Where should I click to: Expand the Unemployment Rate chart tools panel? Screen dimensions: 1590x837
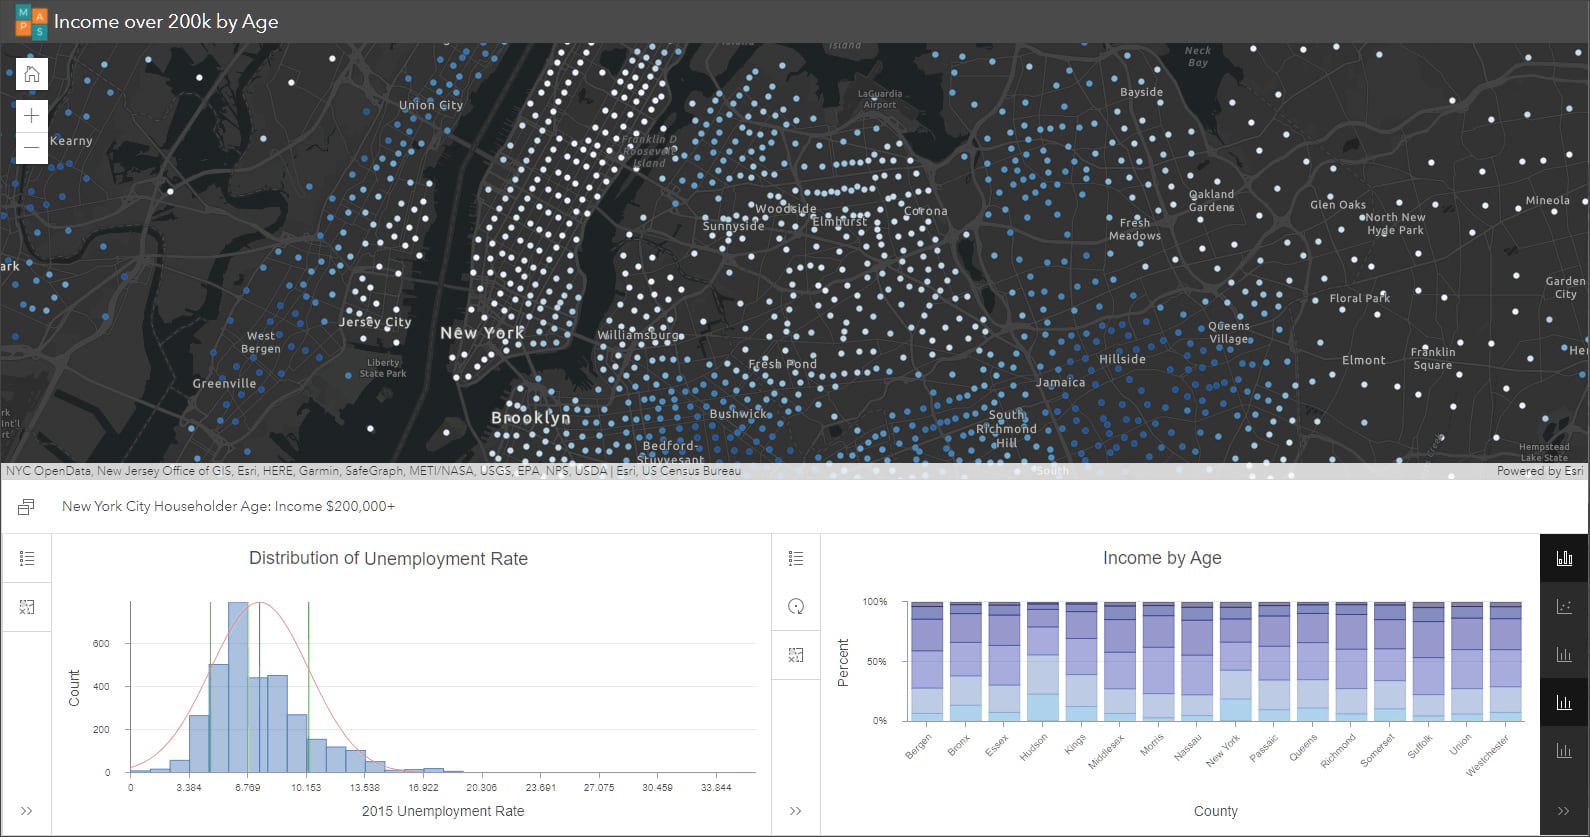point(27,811)
